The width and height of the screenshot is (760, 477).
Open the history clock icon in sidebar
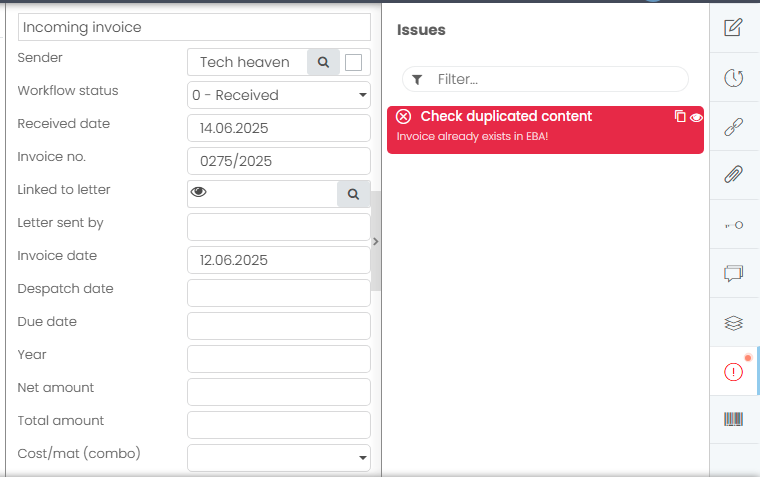click(733, 77)
